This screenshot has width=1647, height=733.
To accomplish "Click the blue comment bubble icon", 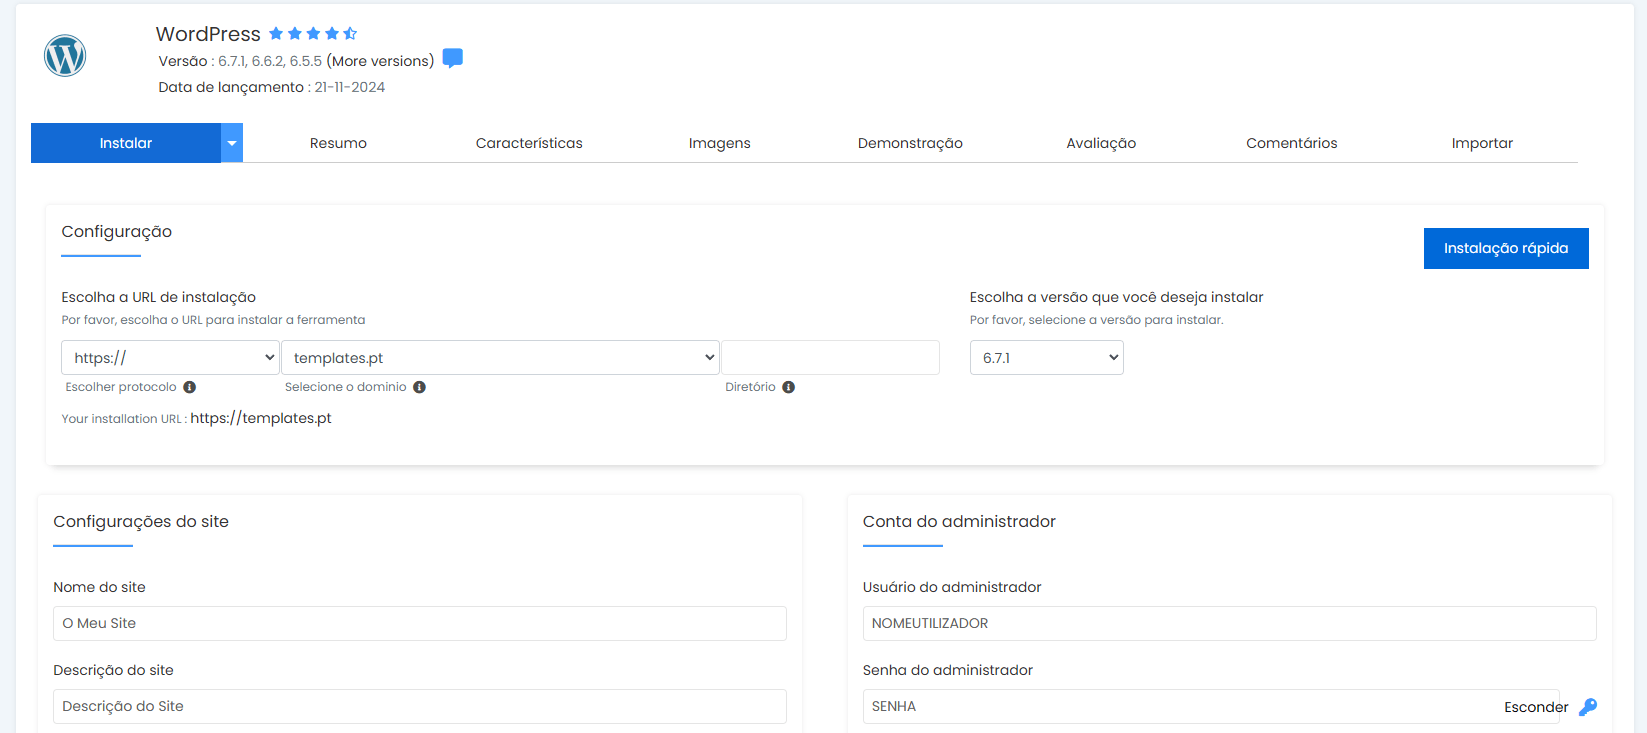I will tap(452, 58).
